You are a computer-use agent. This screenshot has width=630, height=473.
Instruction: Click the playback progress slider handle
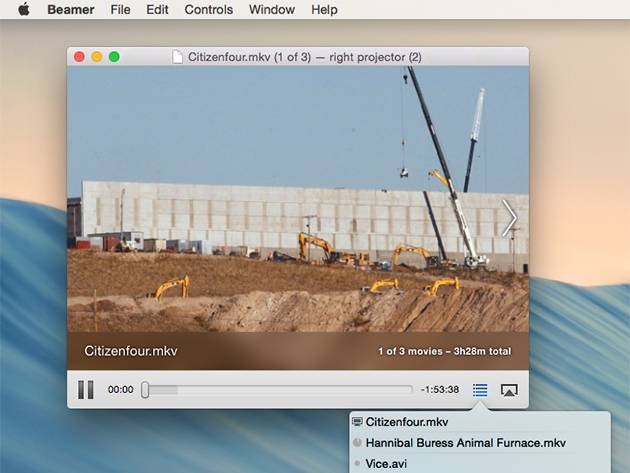[x=145, y=390]
